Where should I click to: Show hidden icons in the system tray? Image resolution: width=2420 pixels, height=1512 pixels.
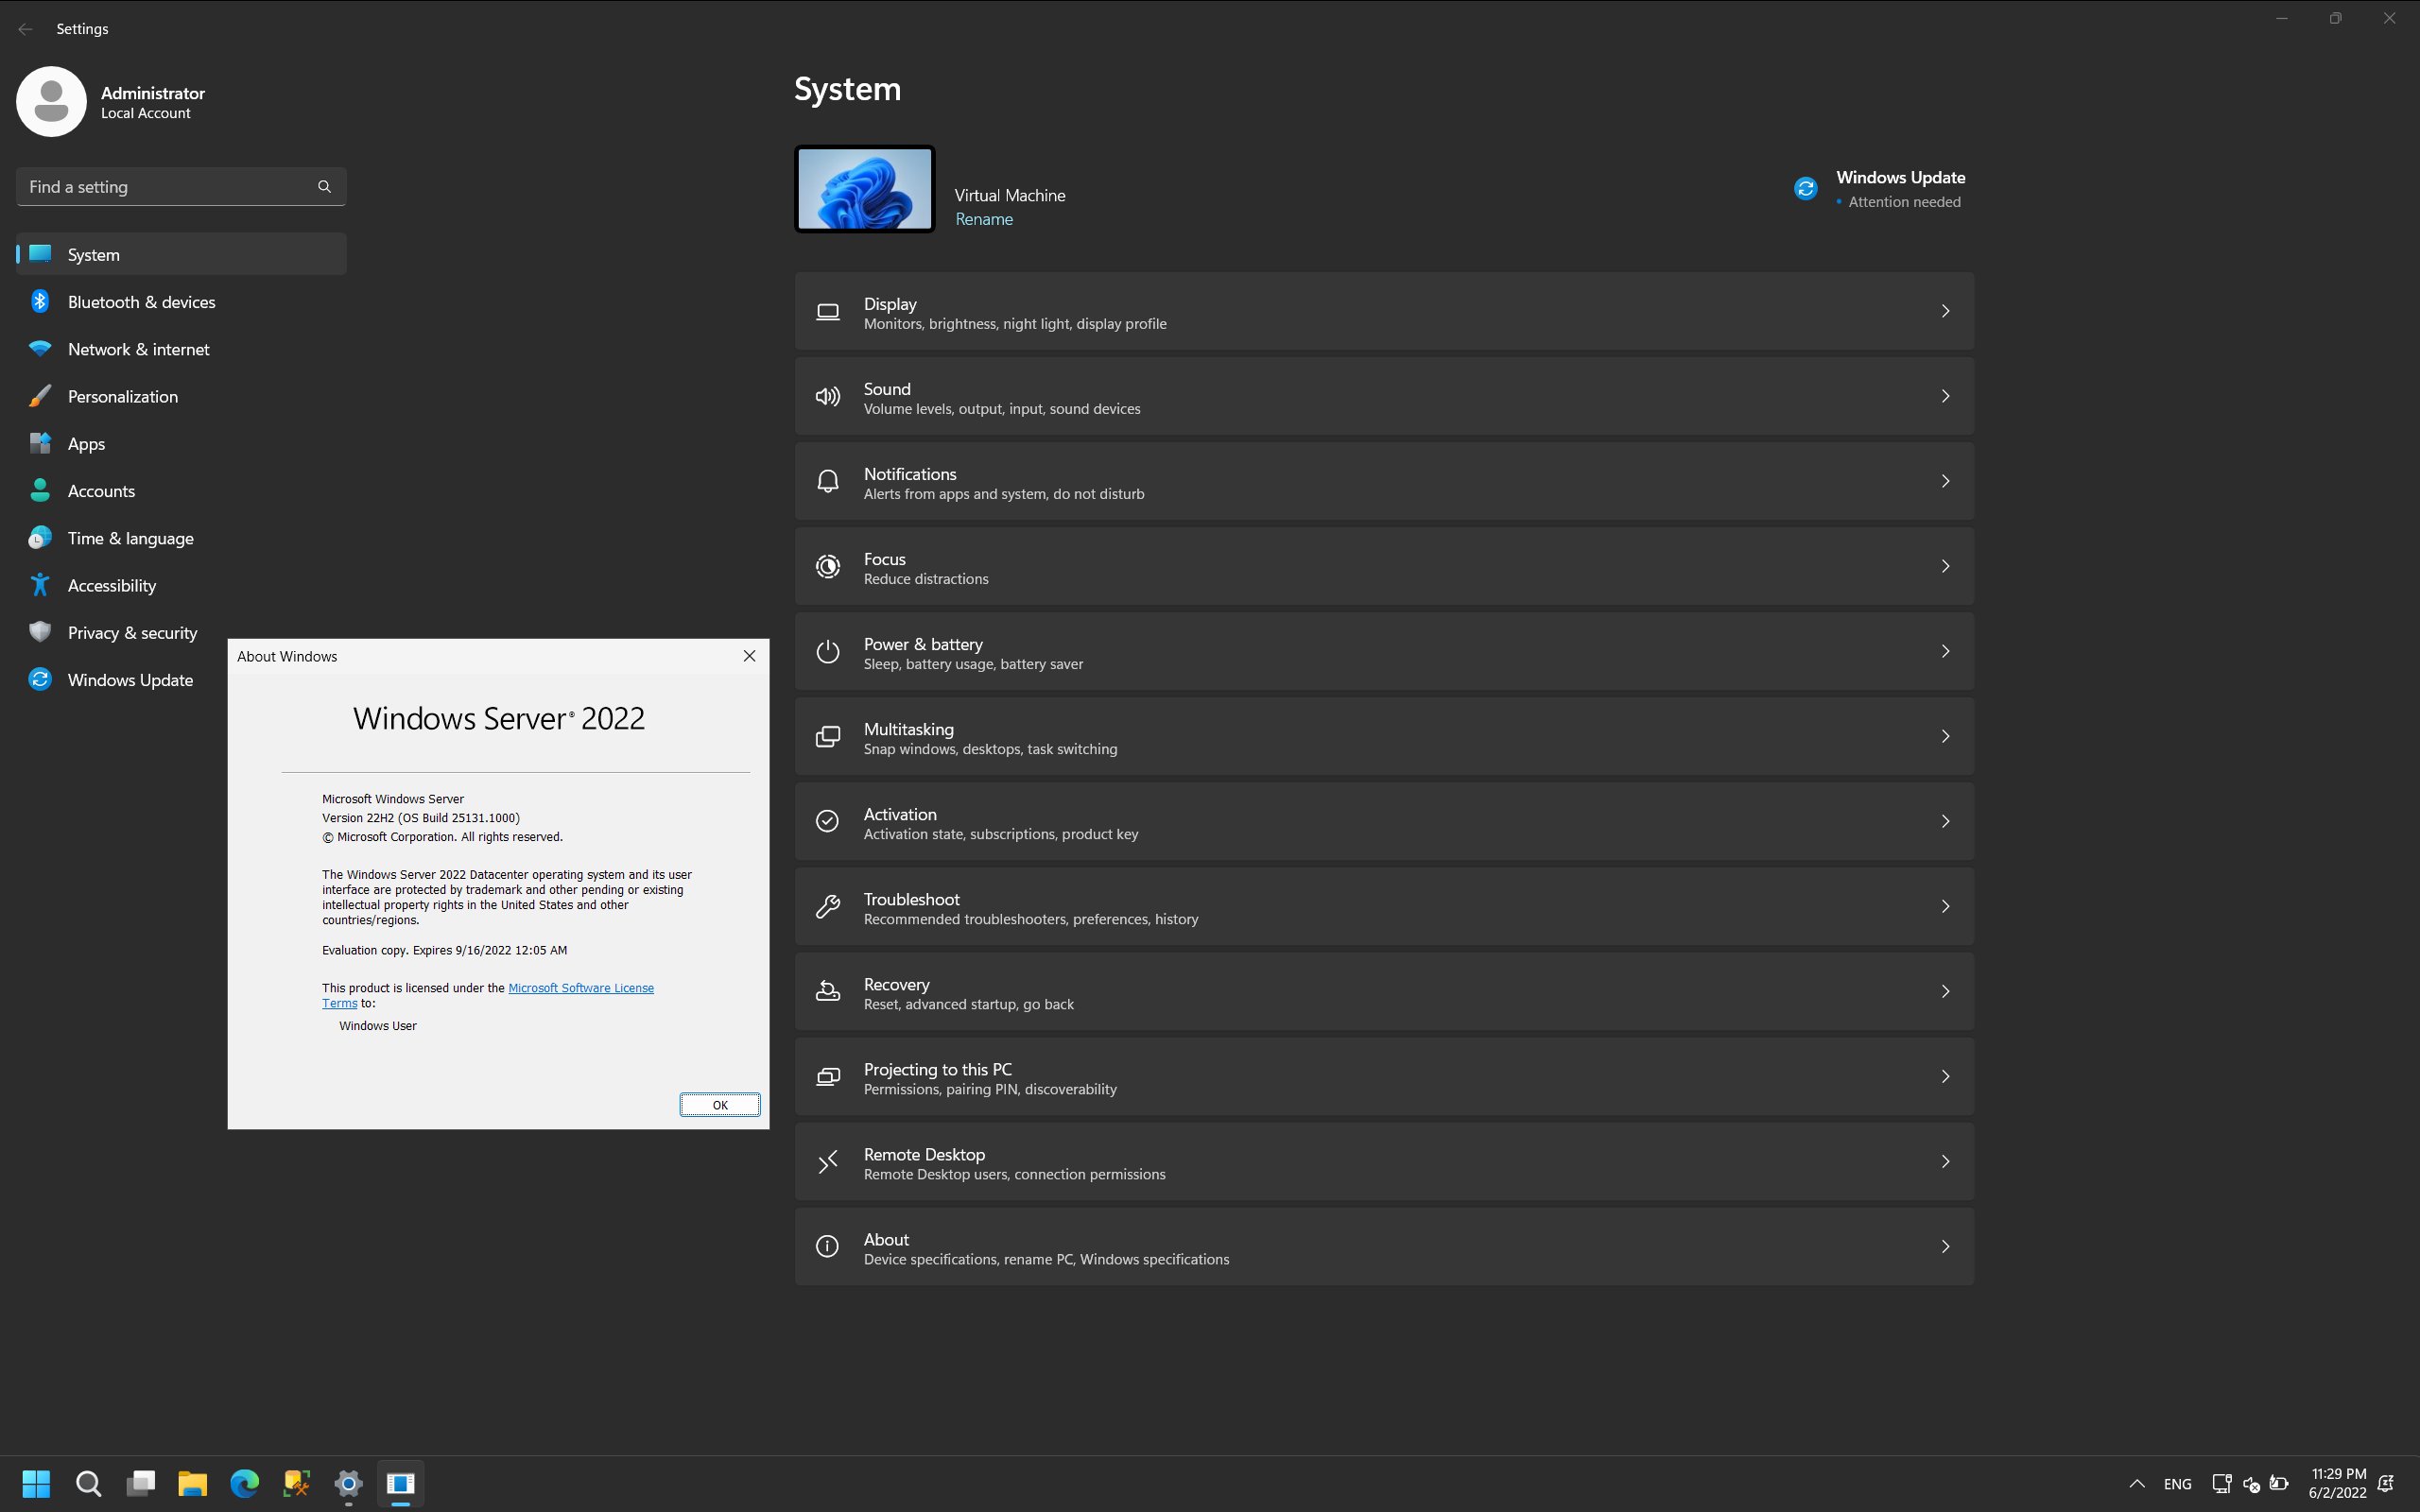pos(2135,1484)
